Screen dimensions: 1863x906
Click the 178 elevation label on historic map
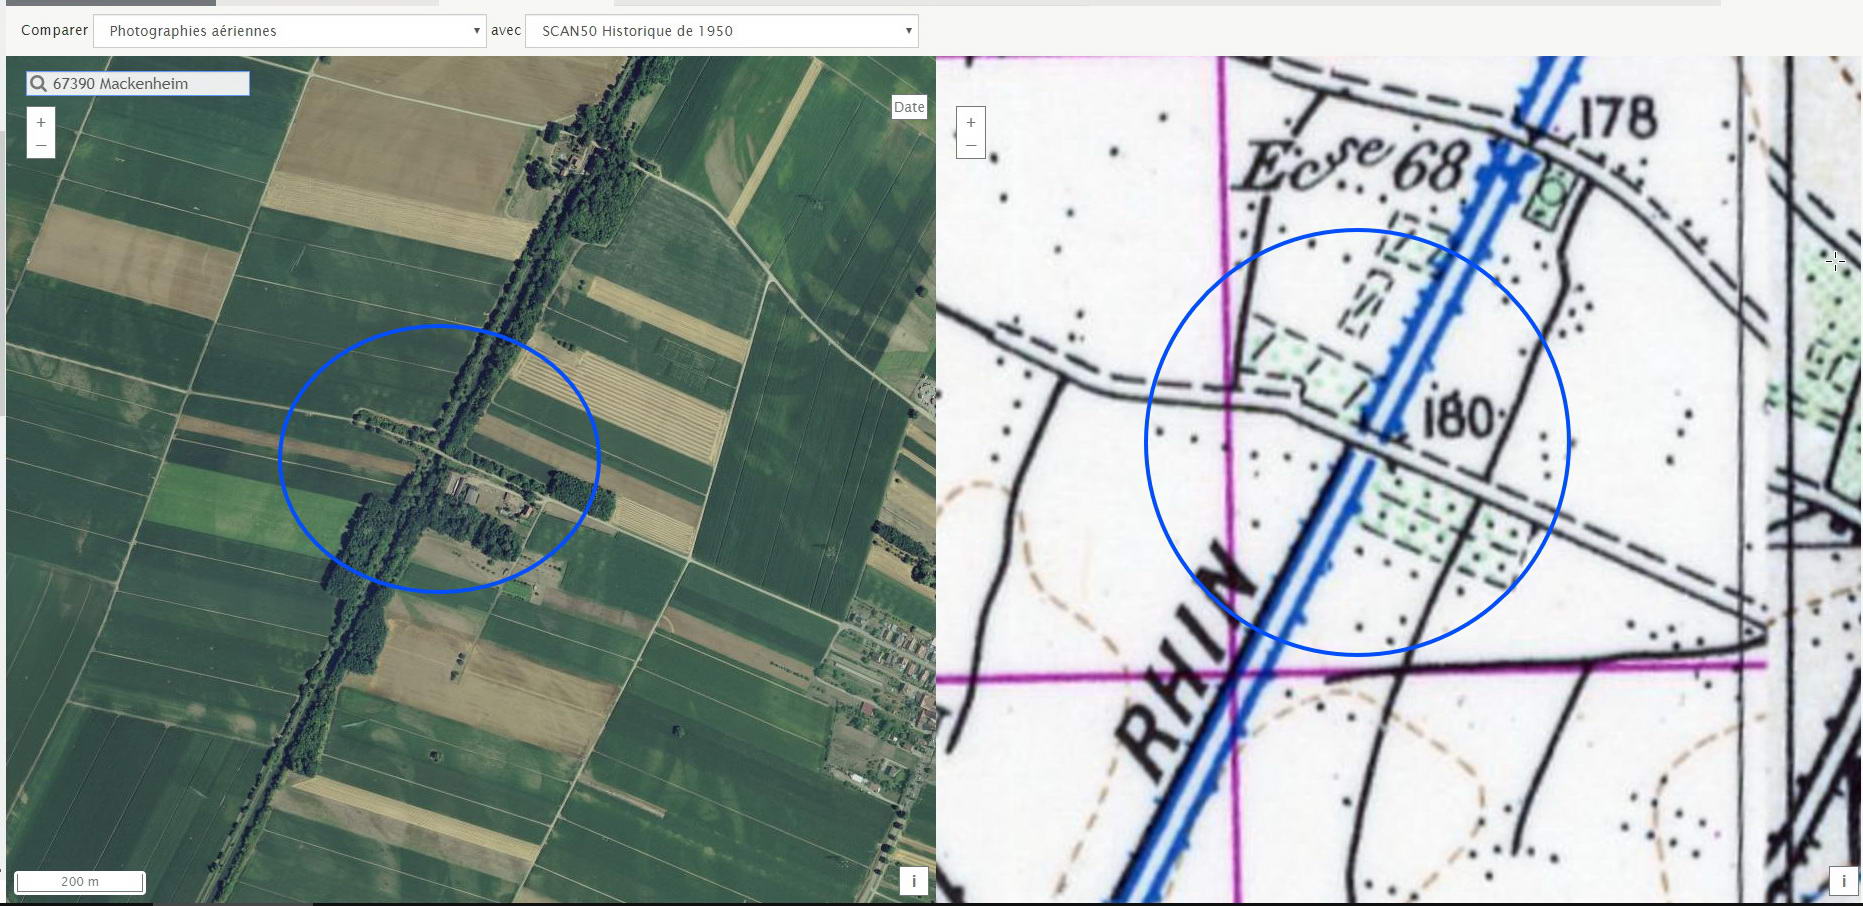(1617, 119)
